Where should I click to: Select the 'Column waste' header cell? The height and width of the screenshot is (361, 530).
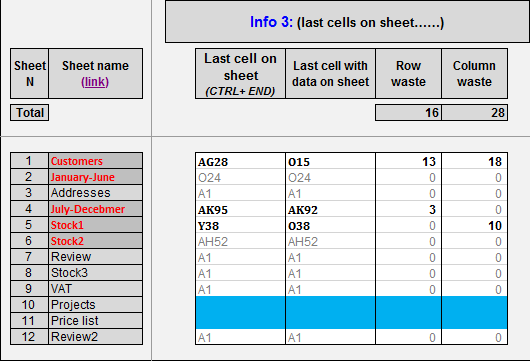click(474, 73)
